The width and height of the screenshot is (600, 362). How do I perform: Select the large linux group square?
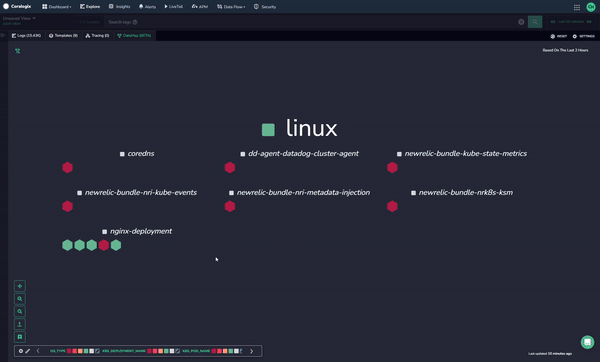point(268,130)
